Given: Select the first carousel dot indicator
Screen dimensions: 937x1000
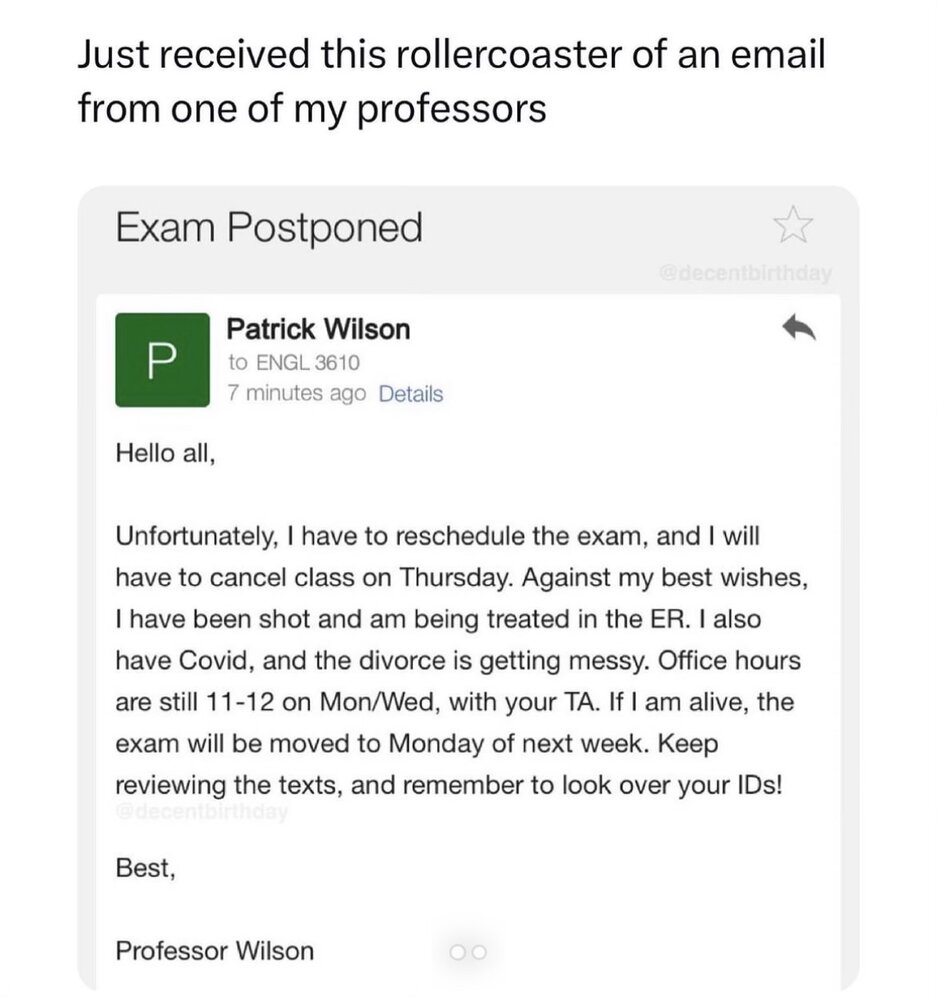Looking at the screenshot, I should [x=457, y=952].
